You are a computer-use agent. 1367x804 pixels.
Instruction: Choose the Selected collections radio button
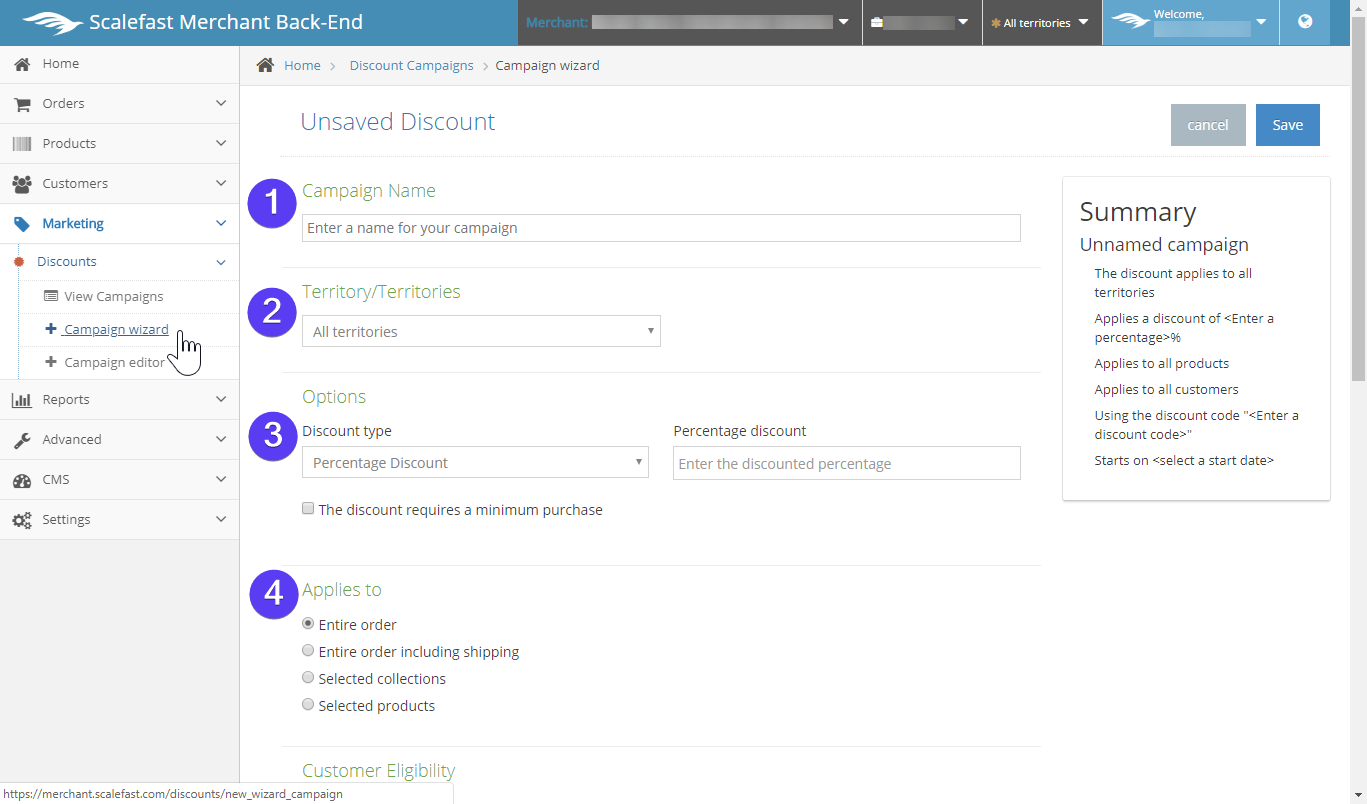tap(308, 678)
